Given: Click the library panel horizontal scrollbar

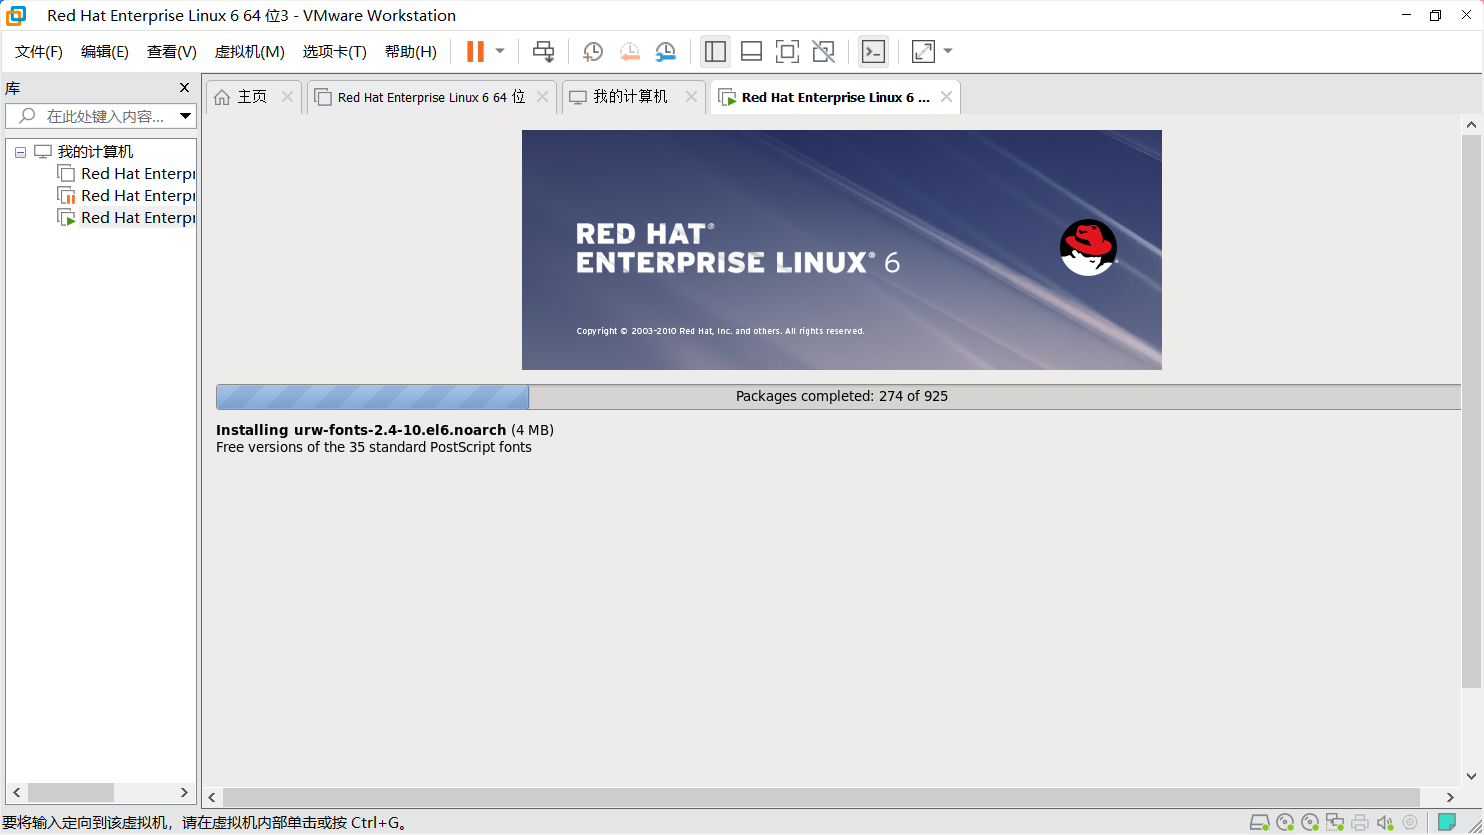Looking at the screenshot, I should tap(70, 792).
